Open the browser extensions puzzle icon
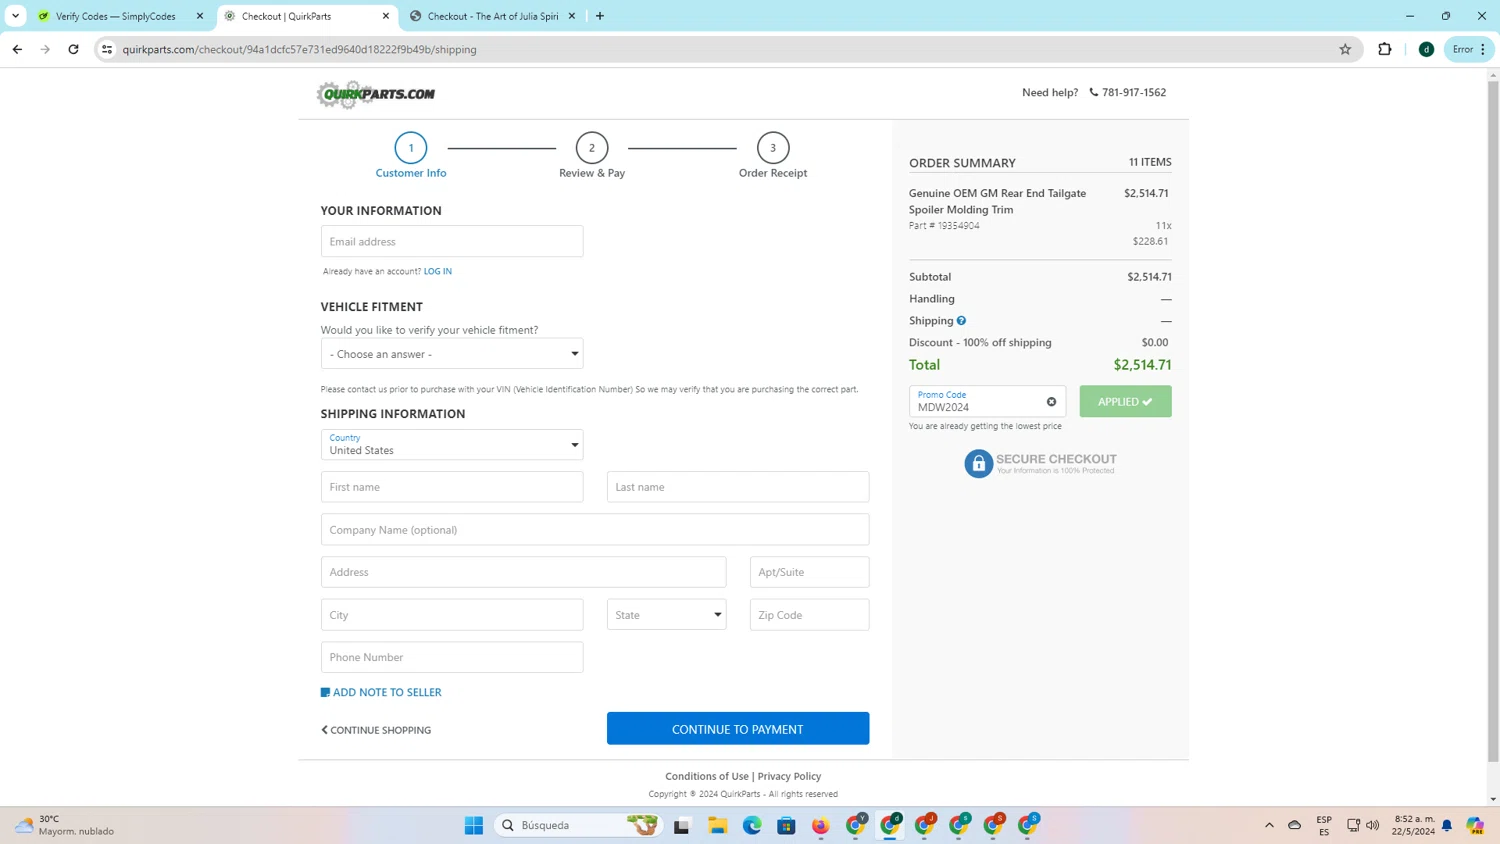The width and height of the screenshot is (1500, 844). point(1385,49)
